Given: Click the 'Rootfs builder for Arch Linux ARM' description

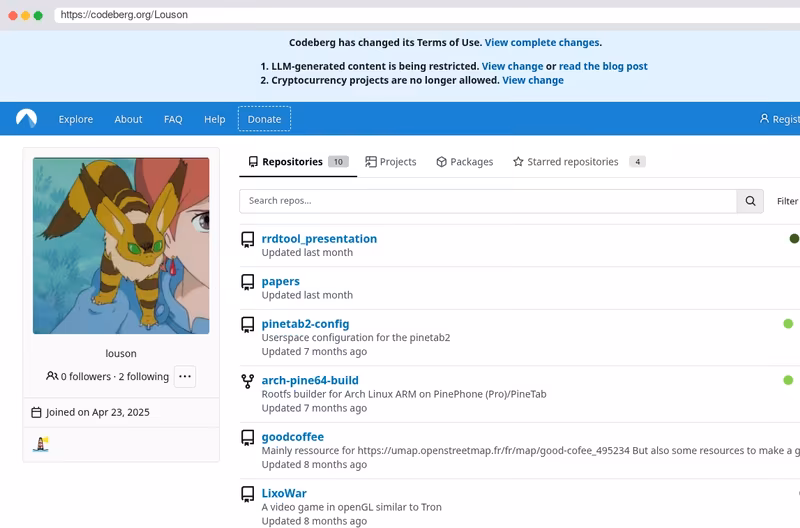Looking at the screenshot, I should 404,394.
